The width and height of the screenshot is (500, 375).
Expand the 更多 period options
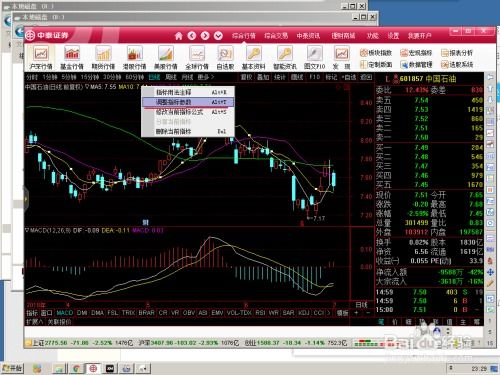tap(206, 77)
